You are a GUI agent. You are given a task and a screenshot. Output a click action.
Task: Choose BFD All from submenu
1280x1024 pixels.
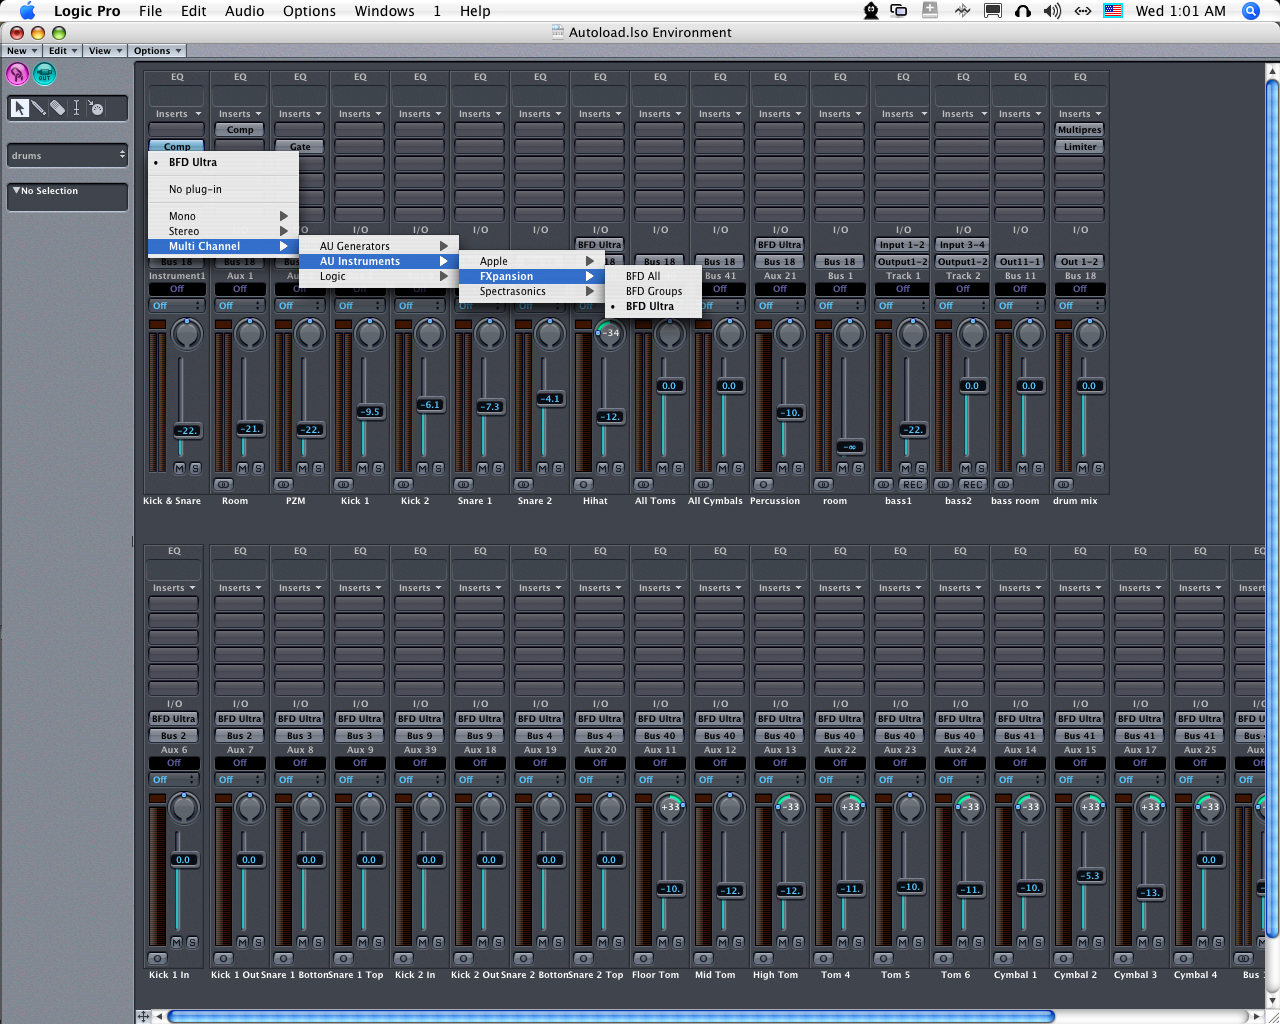(x=643, y=276)
